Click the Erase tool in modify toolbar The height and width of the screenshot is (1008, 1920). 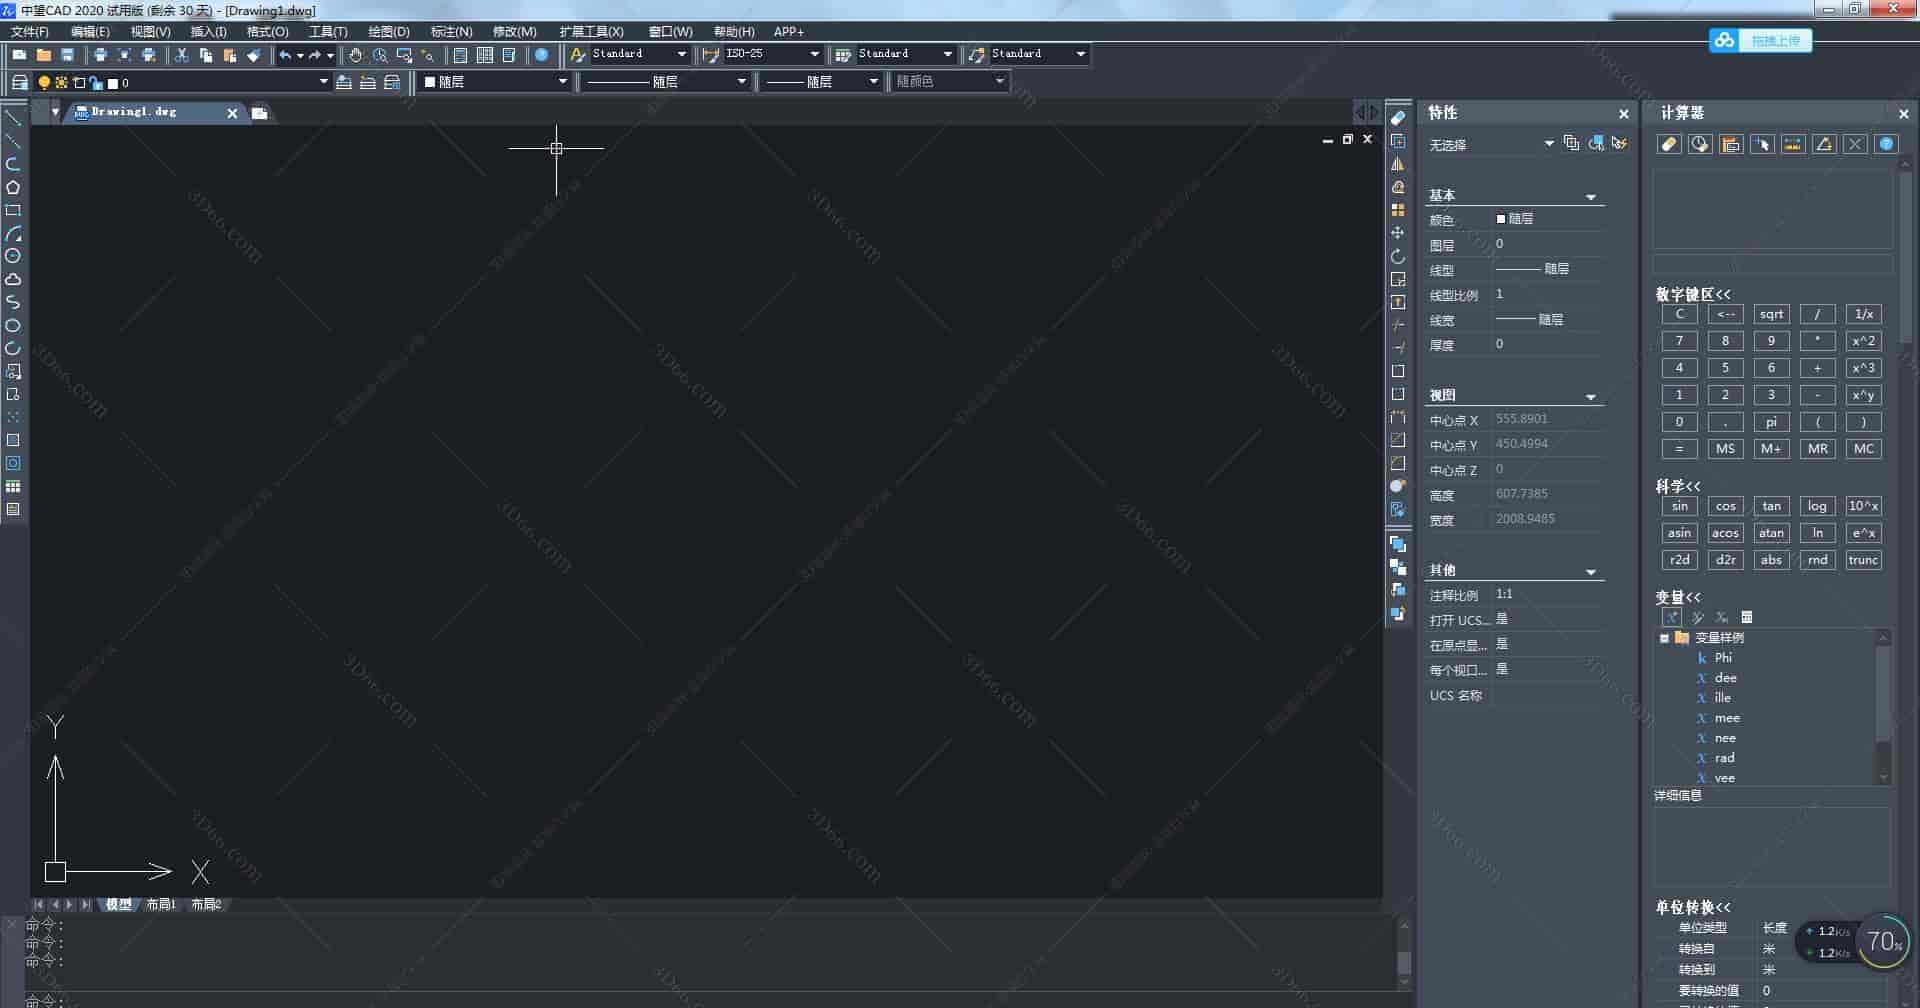[x=1398, y=118]
